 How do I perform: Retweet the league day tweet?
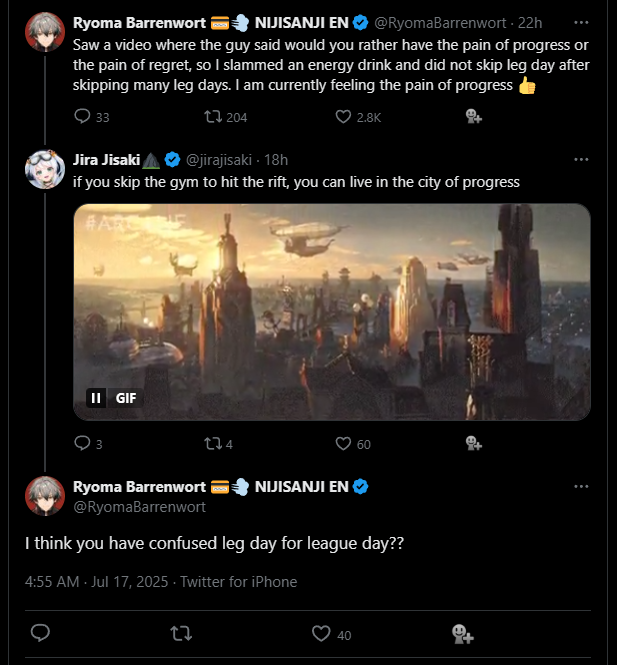coord(180,633)
